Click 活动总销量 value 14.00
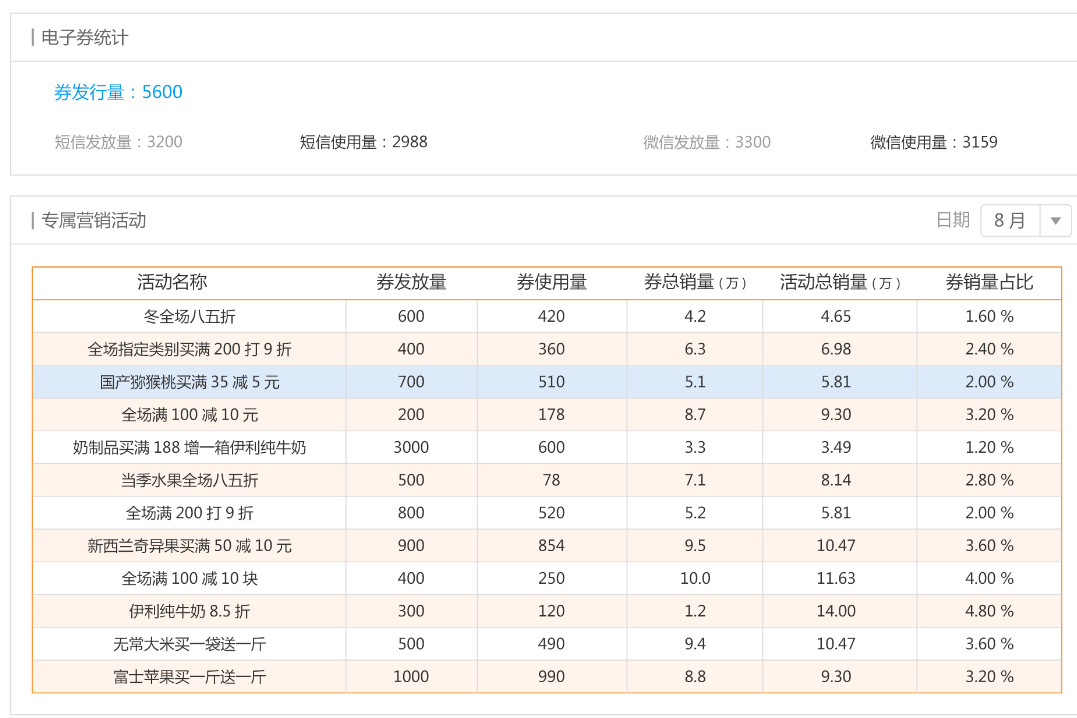This screenshot has height=718, width=1077. coord(836,611)
